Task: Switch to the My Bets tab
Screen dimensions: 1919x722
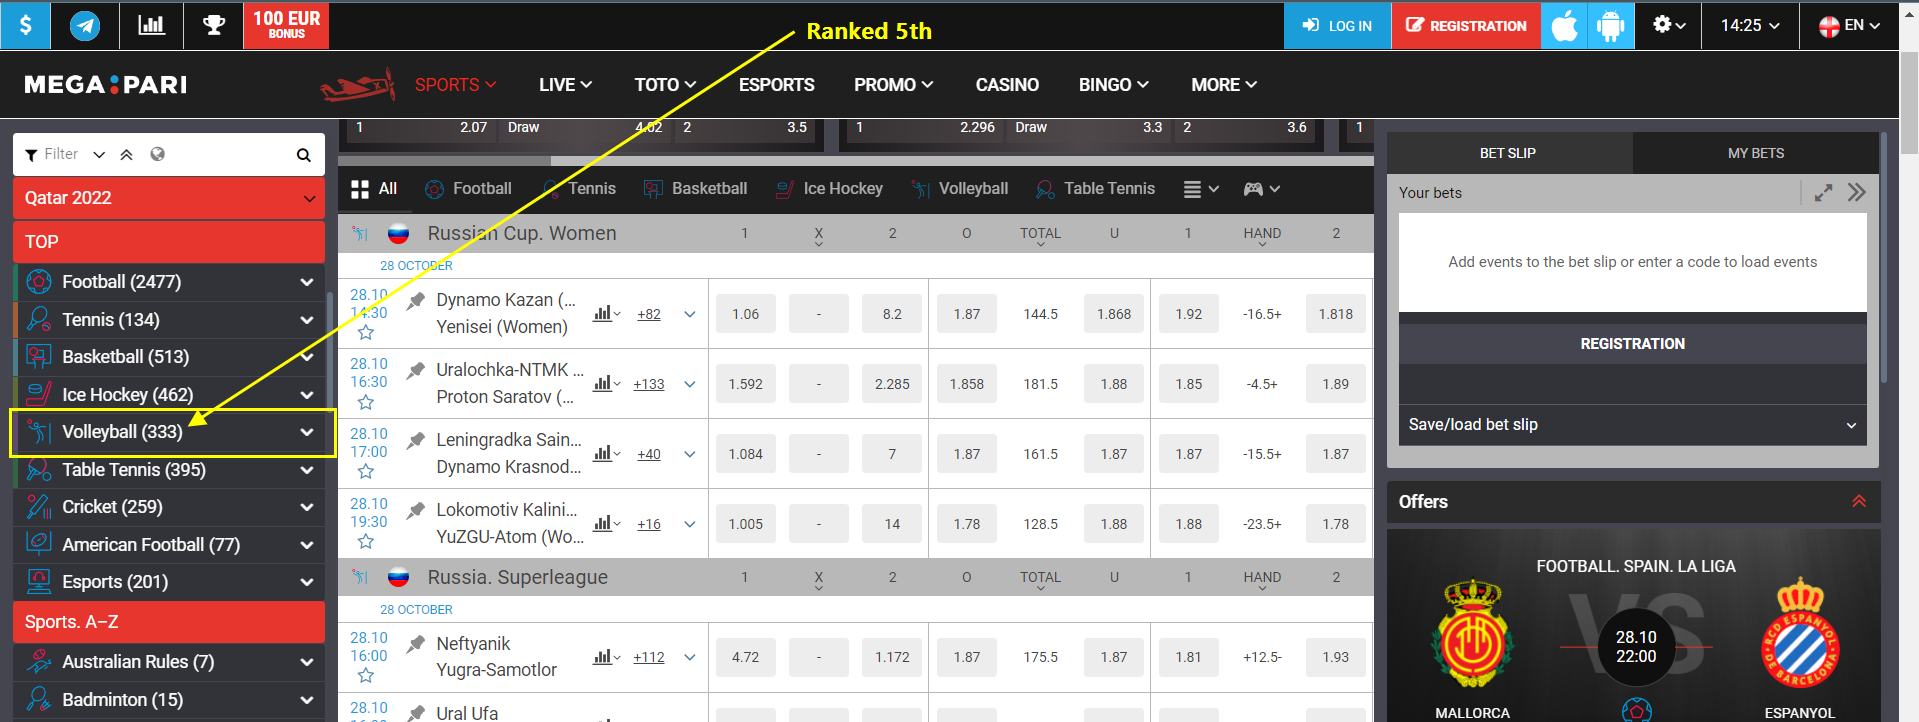Action: coord(1755,153)
